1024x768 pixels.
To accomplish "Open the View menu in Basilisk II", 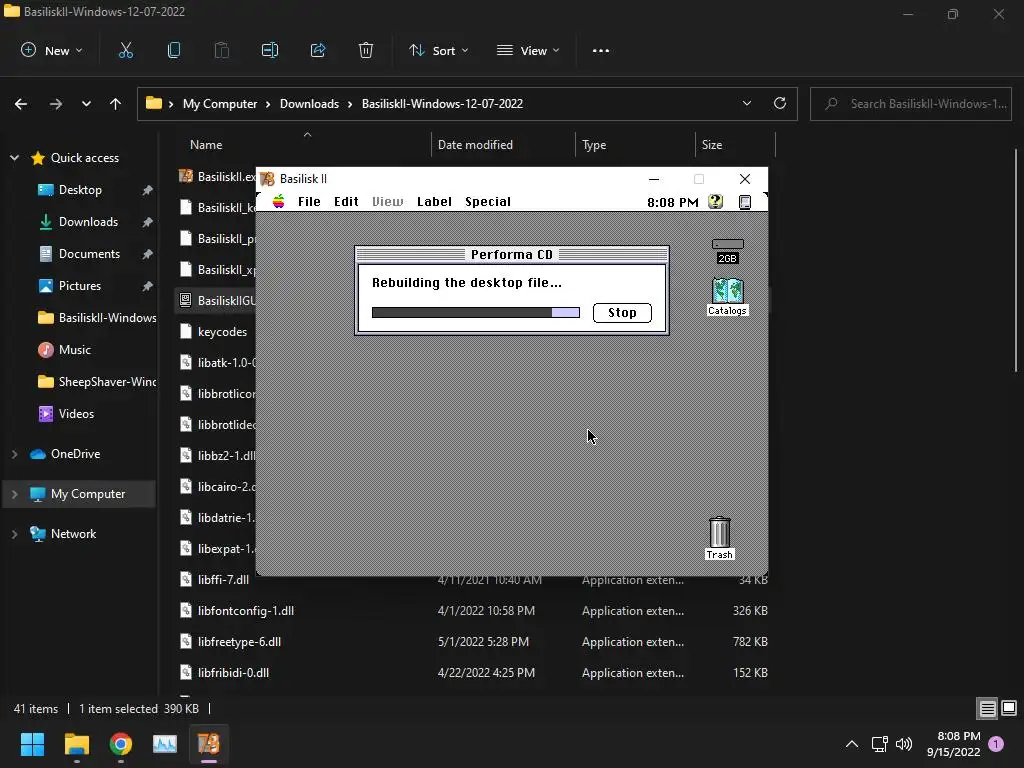I will tap(388, 202).
